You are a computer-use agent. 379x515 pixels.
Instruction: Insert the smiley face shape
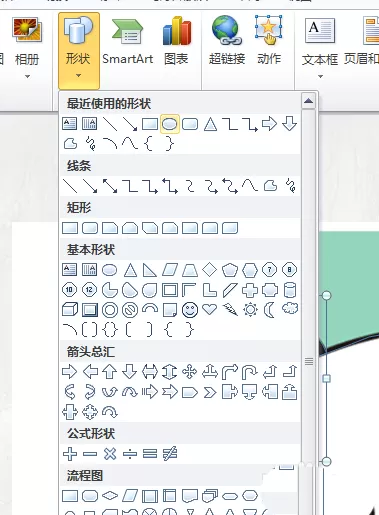click(190, 310)
